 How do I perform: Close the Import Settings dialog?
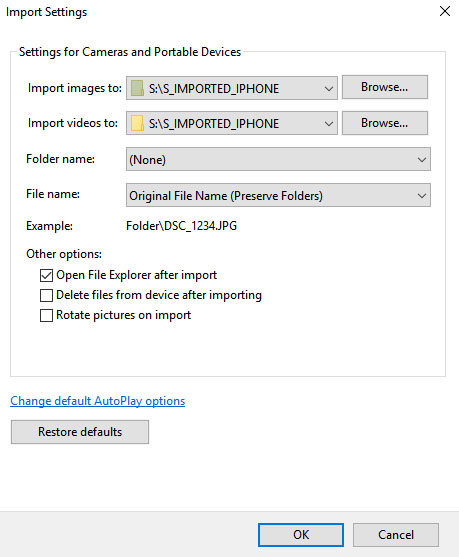[445, 11]
